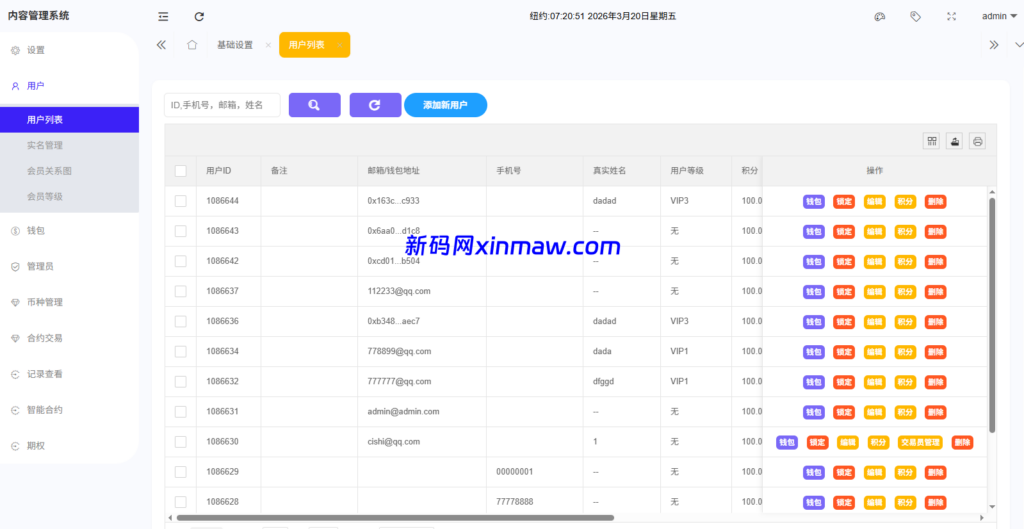Screen dimensions: 1024x529
Task: Expand the 智能合约 sidebar menu
Action: (69, 410)
